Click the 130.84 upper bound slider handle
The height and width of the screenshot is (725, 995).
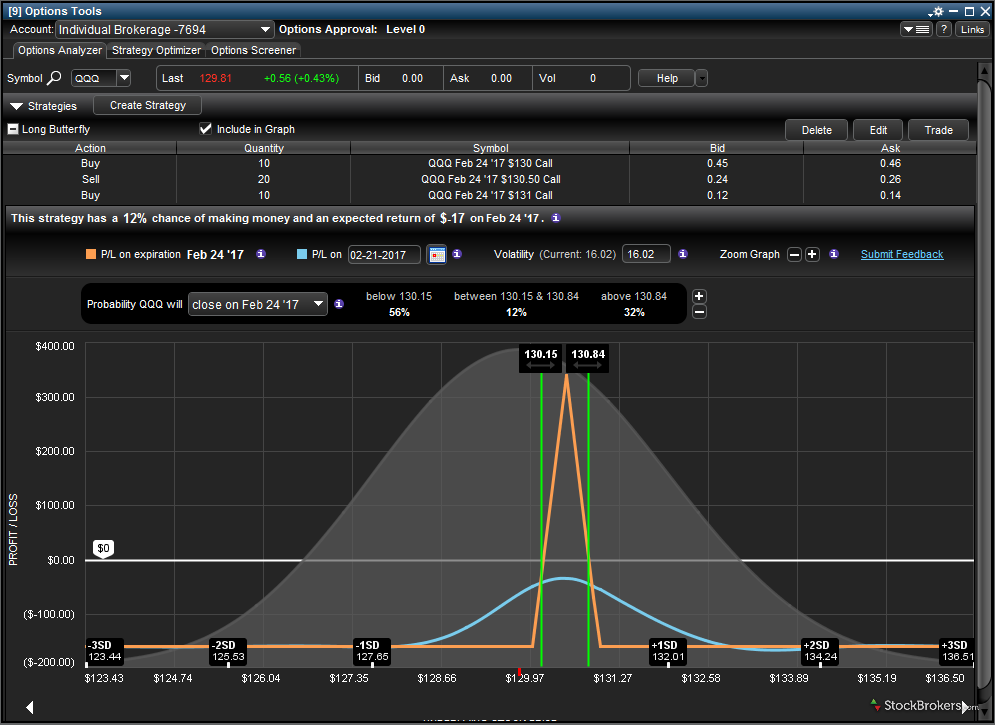click(588, 358)
